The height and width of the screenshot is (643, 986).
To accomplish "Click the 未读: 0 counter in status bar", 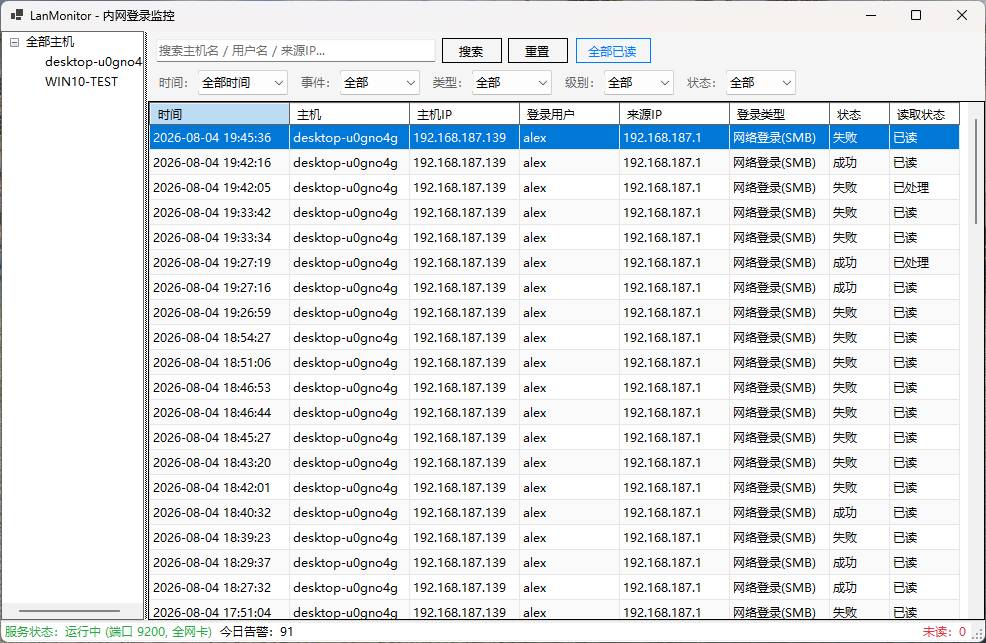I will click(x=944, y=632).
